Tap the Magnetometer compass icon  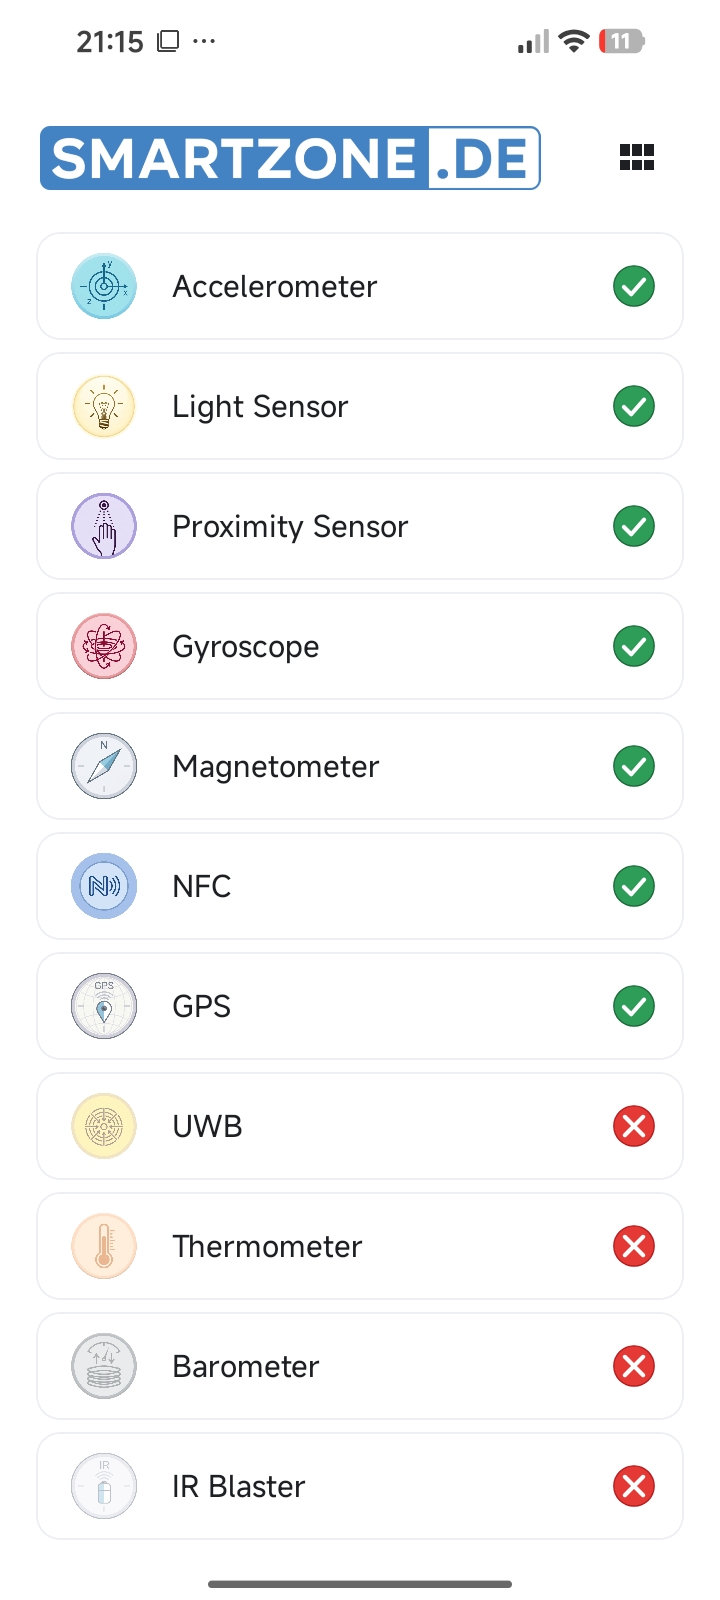point(104,766)
